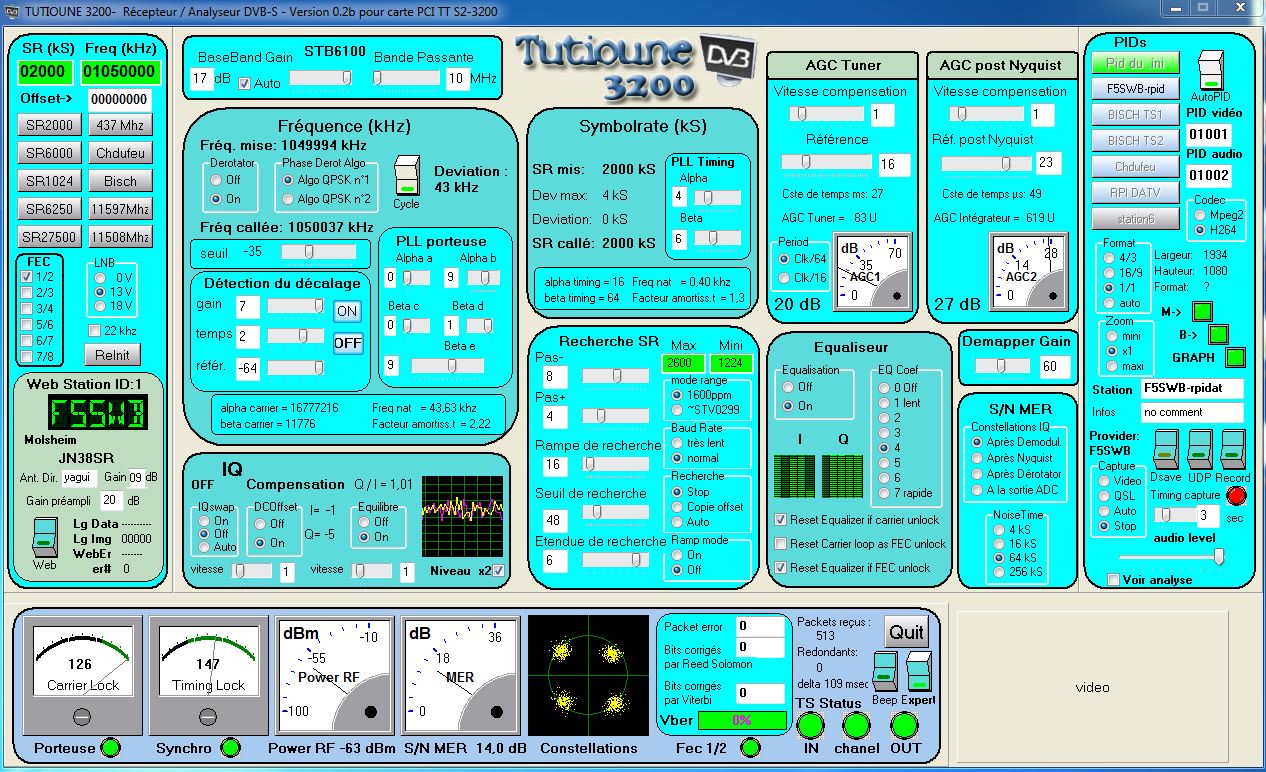
Task: Click the F5SWB-rpid PID button
Action: (1135, 88)
